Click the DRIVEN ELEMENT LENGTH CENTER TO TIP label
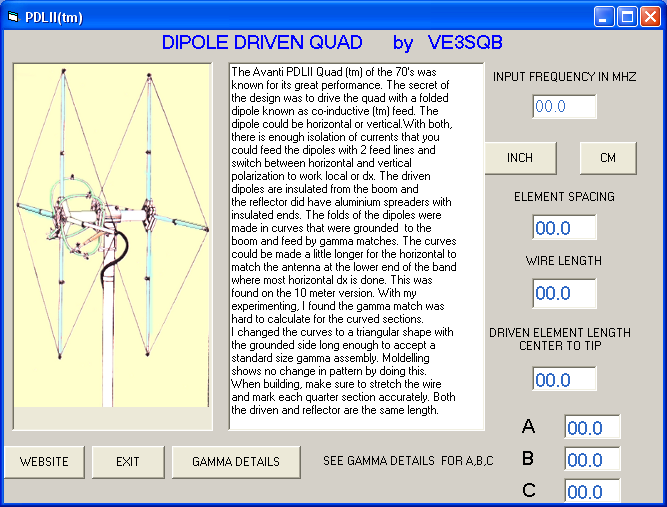Viewport: 667px width, 507px height. click(x=560, y=339)
